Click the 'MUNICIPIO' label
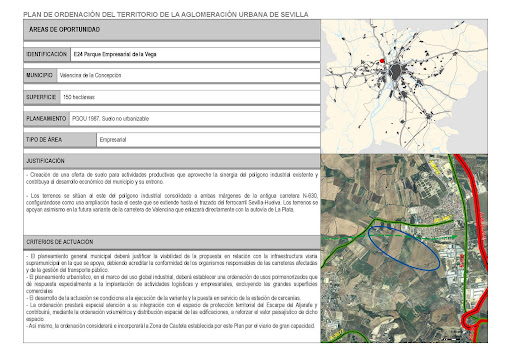 click(x=39, y=75)
